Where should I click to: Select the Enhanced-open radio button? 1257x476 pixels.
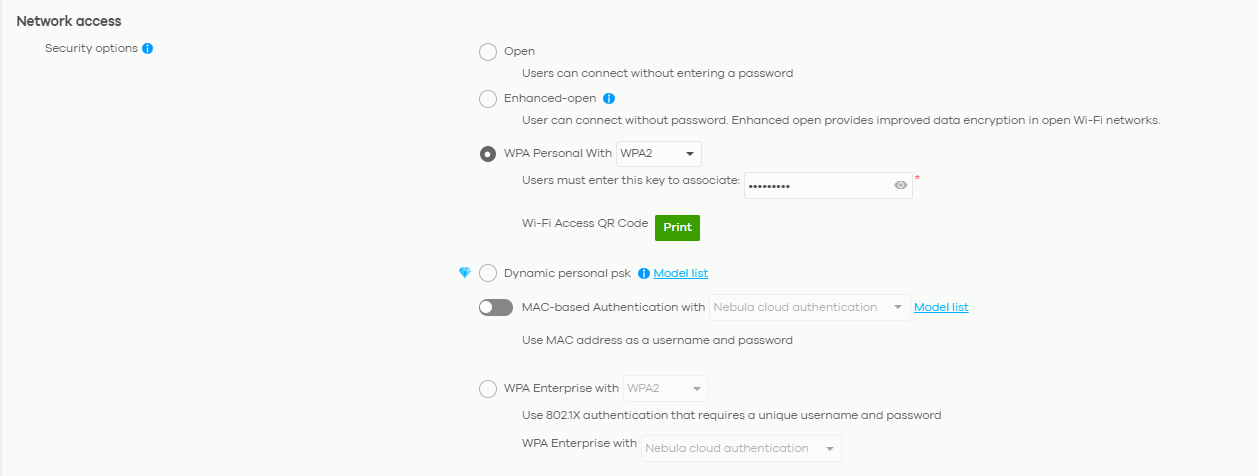488,99
